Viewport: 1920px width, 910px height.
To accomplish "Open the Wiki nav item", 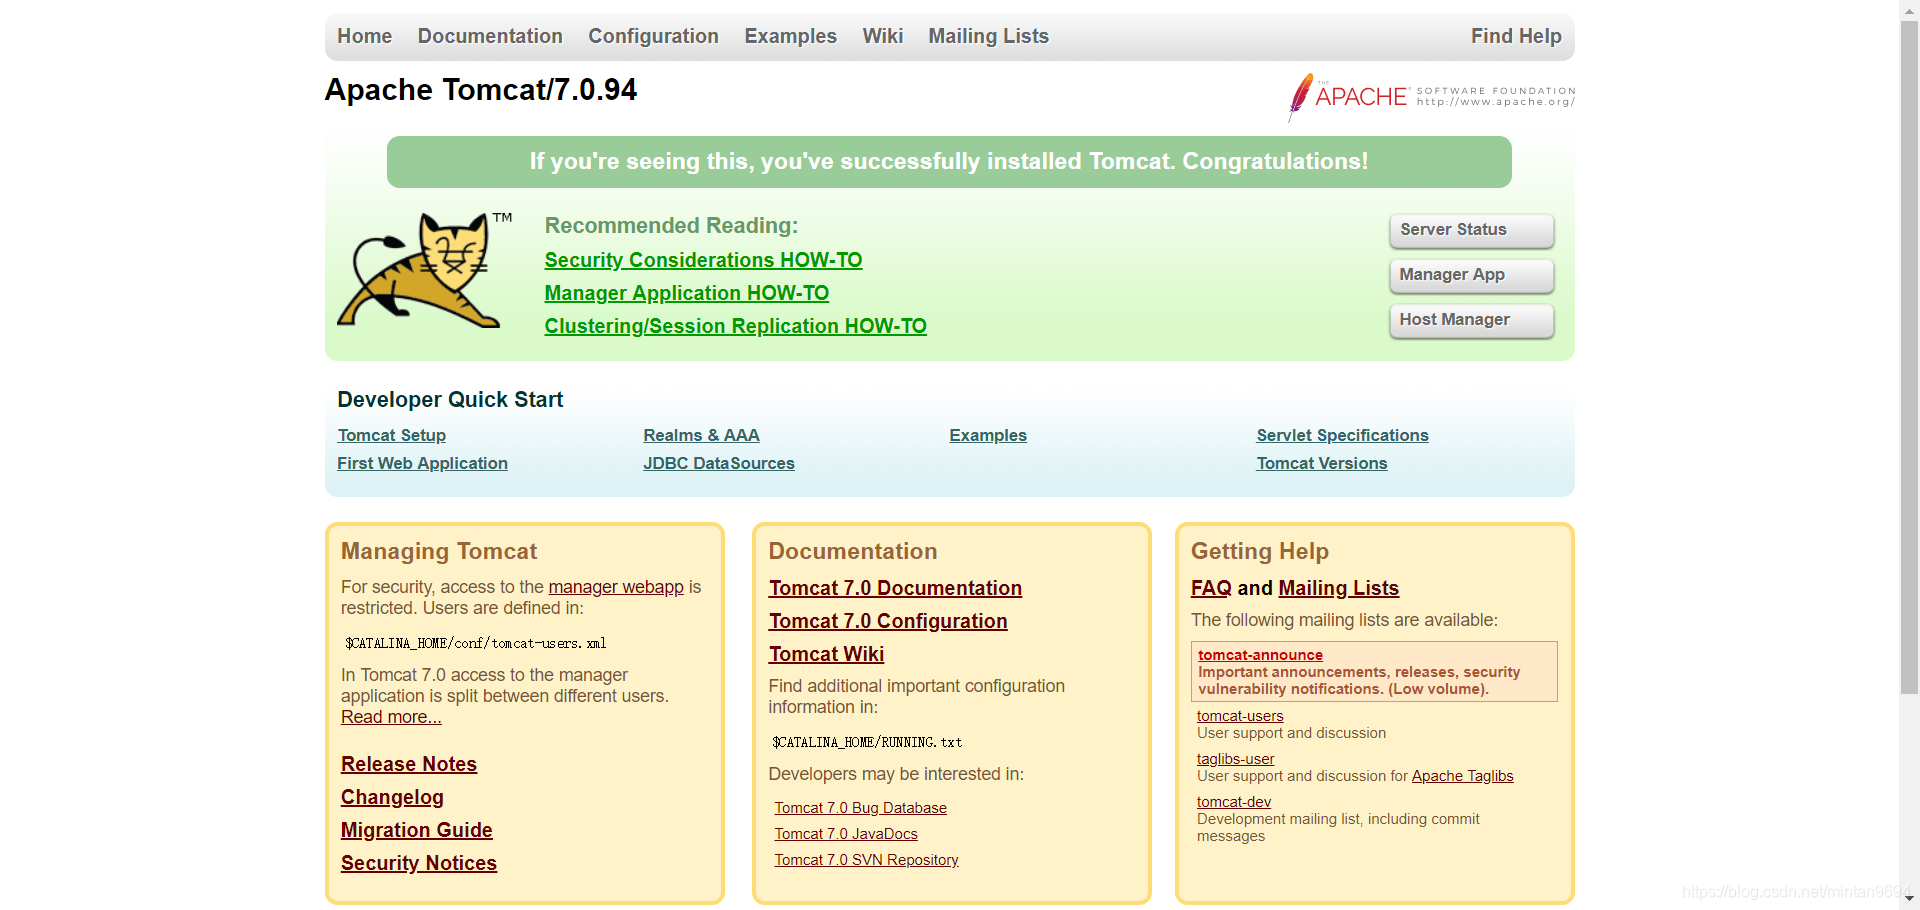I will (x=883, y=36).
